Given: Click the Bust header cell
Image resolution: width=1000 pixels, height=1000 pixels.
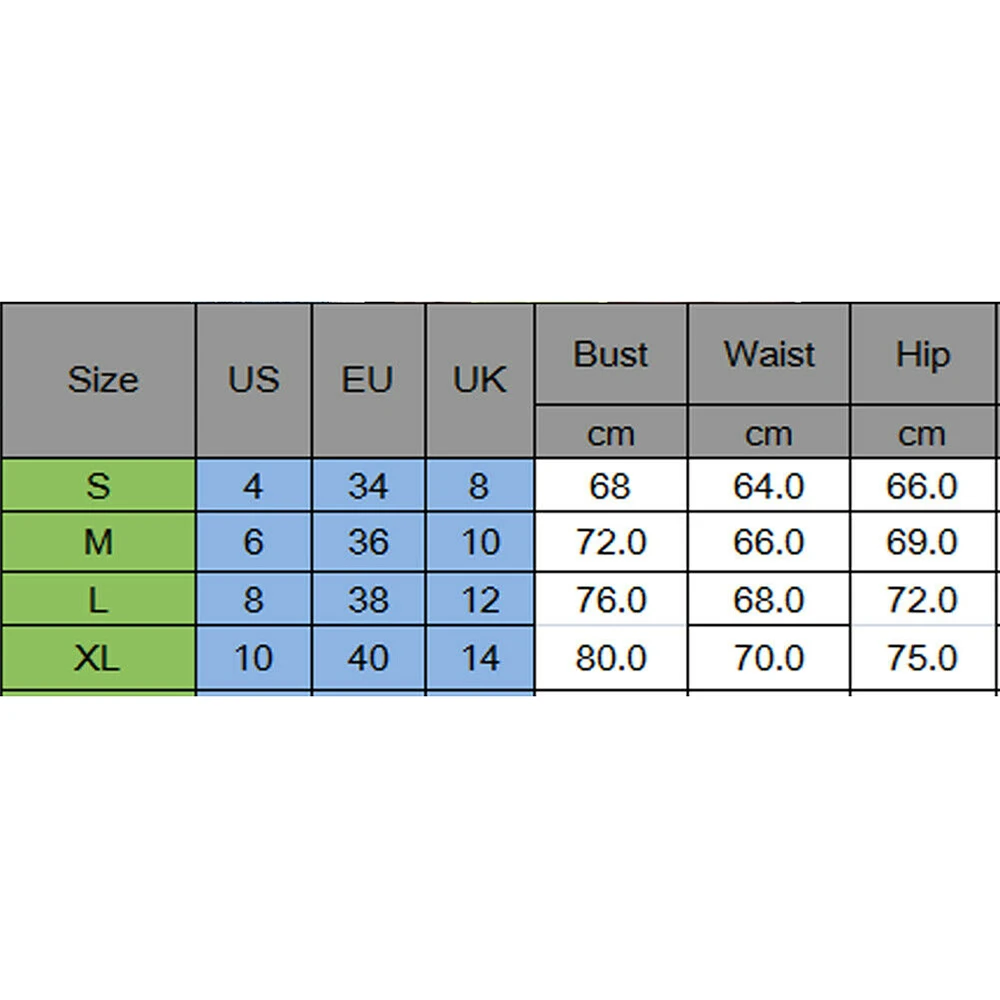Looking at the screenshot, I should [611, 355].
